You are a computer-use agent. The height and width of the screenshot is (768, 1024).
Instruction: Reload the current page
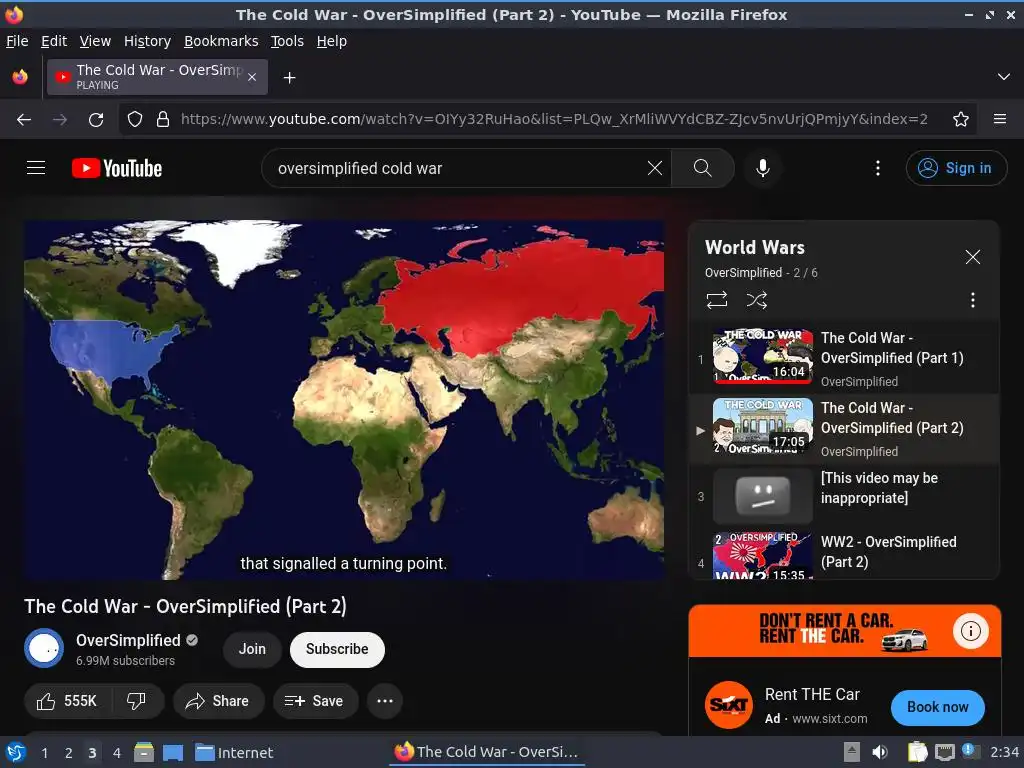click(96, 120)
